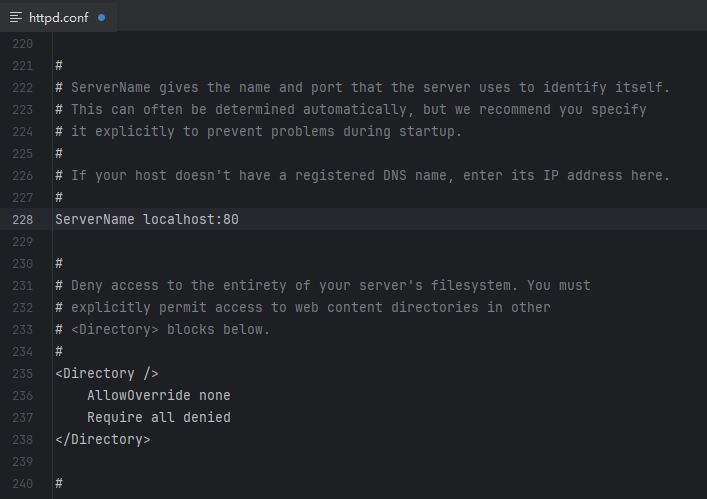Screen dimensions: 707x499
Task: Click the 'Require all denied' line
Action: pos(159,418)
